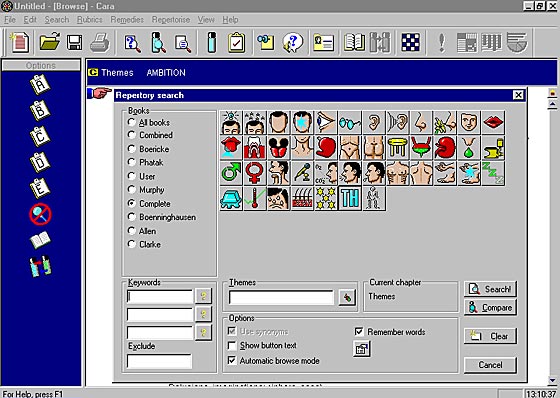Choose the red lips Mouth chapter icon

(493, 123)
